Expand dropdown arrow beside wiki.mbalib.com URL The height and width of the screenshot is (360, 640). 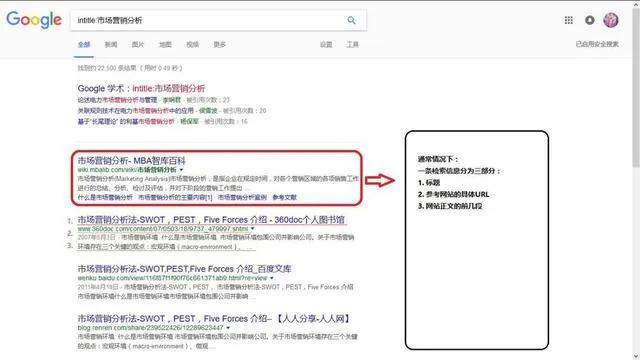click(181, 170)
